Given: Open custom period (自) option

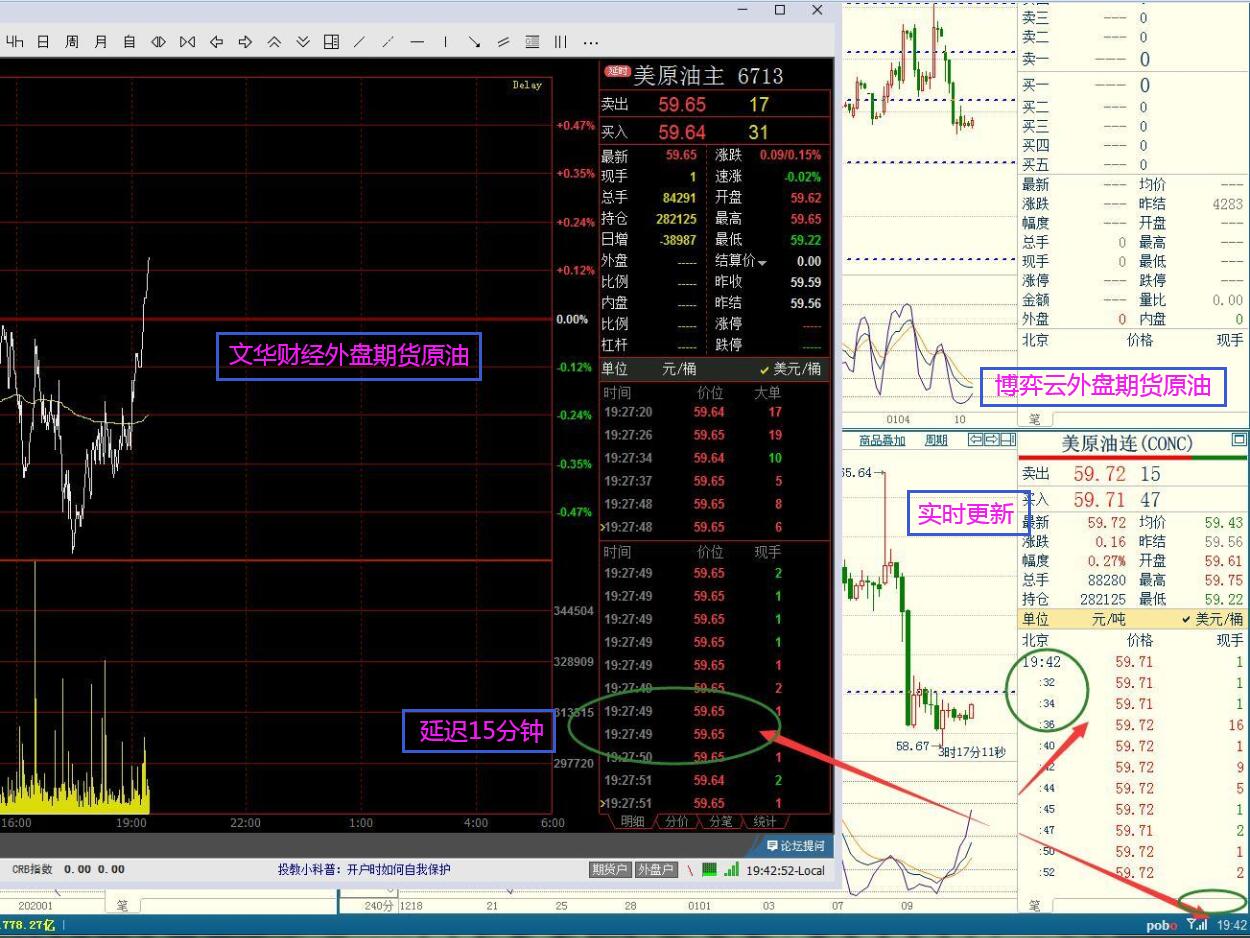Looking at the screenshot, I should click(x=129, y=42).
